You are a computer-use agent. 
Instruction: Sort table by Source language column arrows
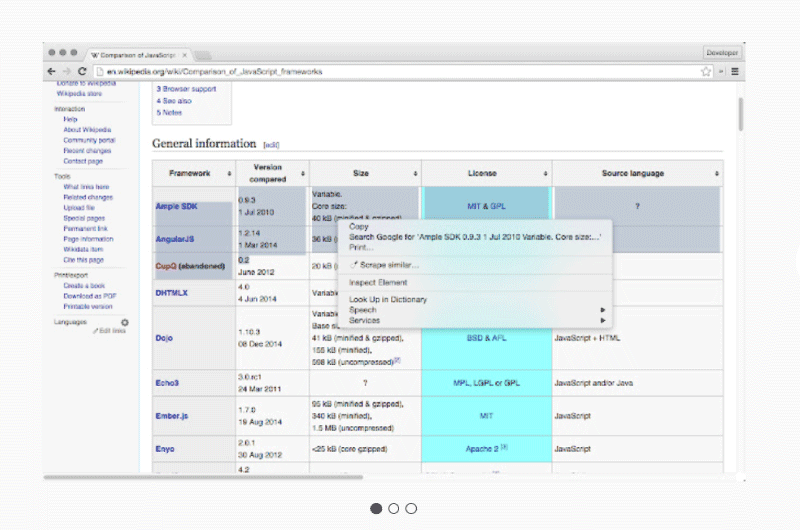(x=717, y=174)
